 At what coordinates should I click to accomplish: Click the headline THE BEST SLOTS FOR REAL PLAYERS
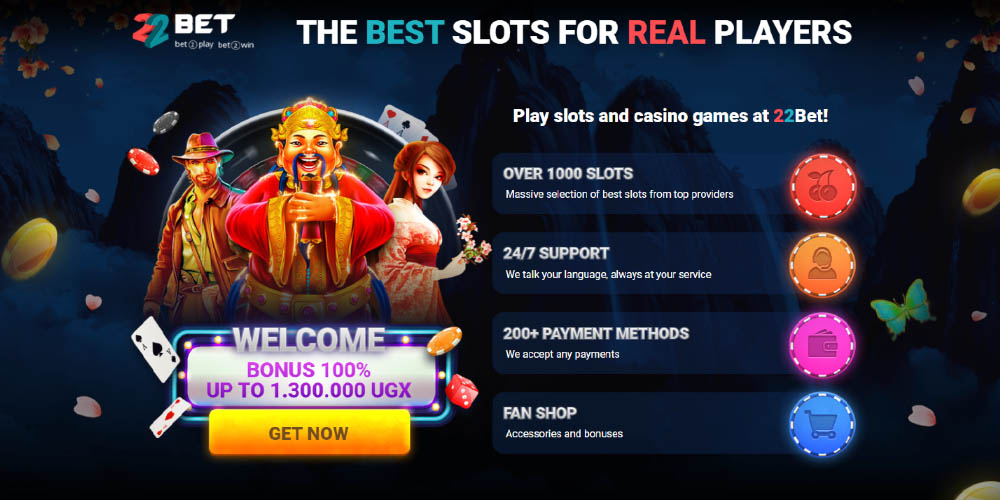(574, 32)
